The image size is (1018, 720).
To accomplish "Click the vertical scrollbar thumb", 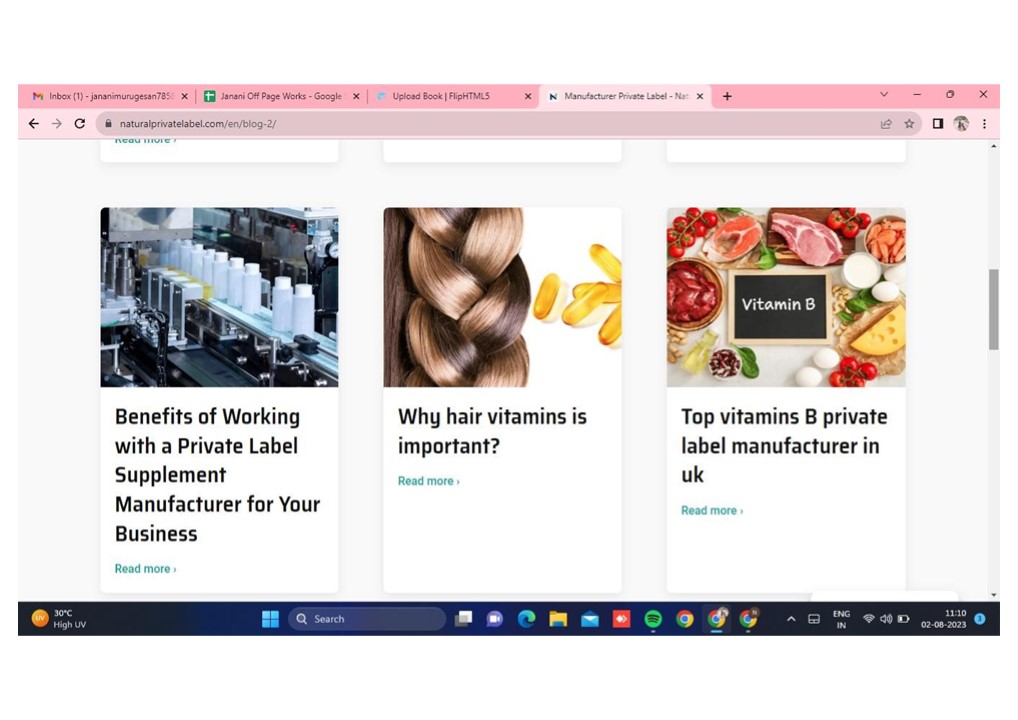I will [993, 310].
